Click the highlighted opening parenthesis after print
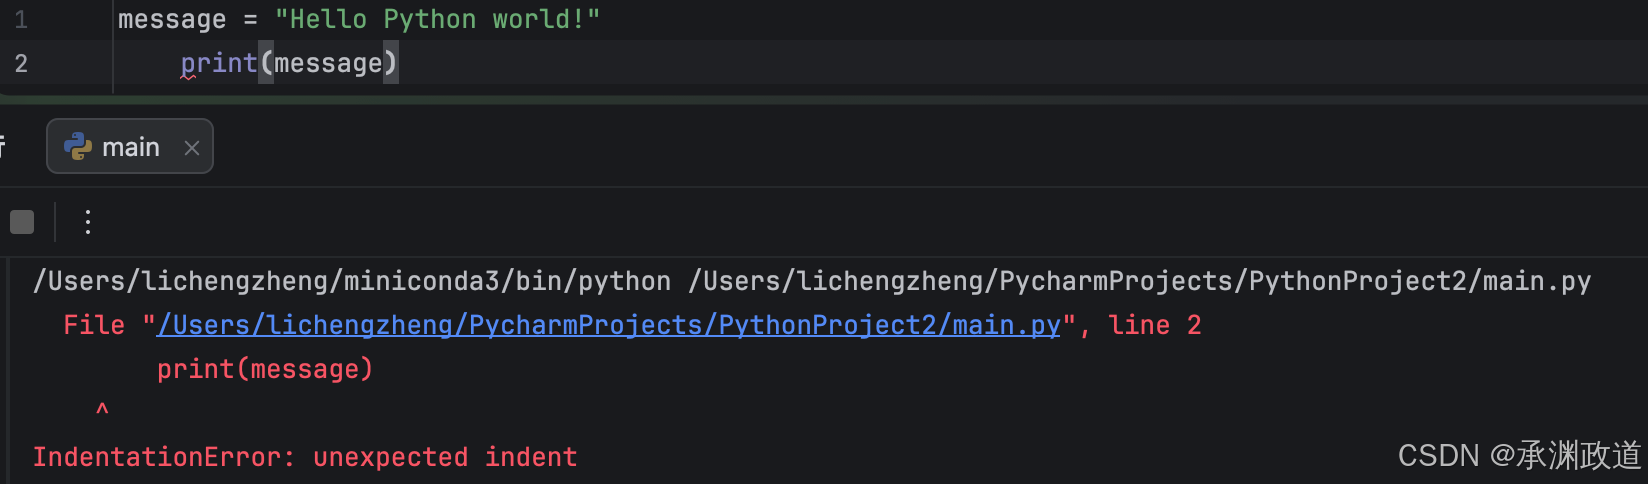Viewport: 1648px width, 484px height. (x=266, y=63)
